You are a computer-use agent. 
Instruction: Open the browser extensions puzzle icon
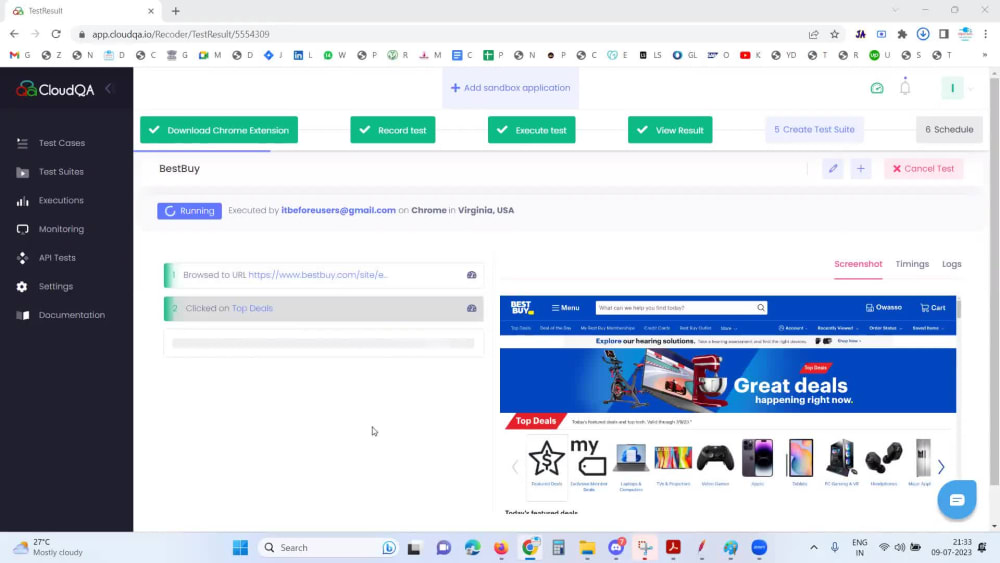point(902,34)
